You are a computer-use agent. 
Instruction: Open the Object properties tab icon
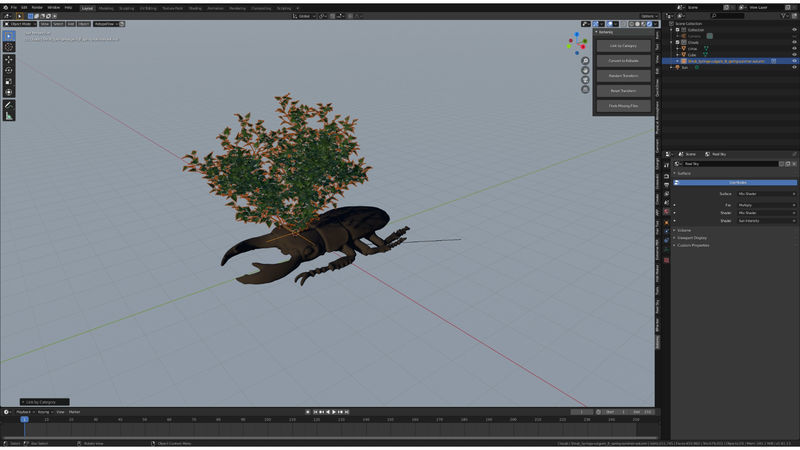[666, 222]
